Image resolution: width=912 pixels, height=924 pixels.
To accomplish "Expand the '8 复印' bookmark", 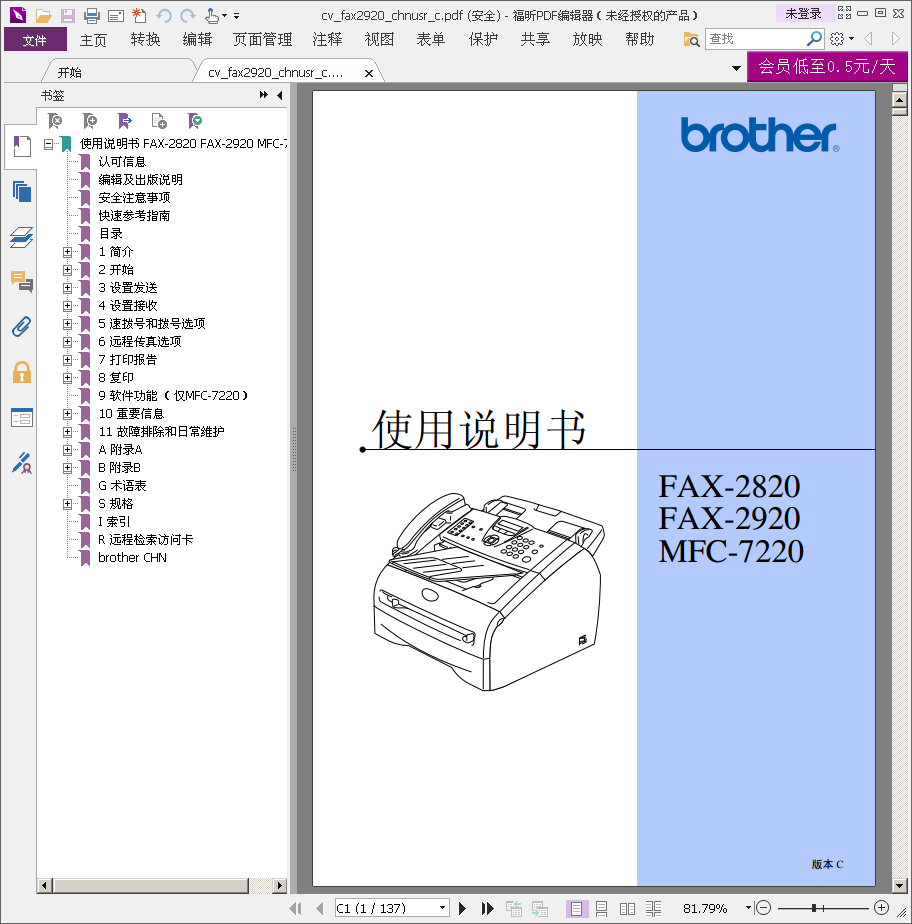I will click(68, 378).
